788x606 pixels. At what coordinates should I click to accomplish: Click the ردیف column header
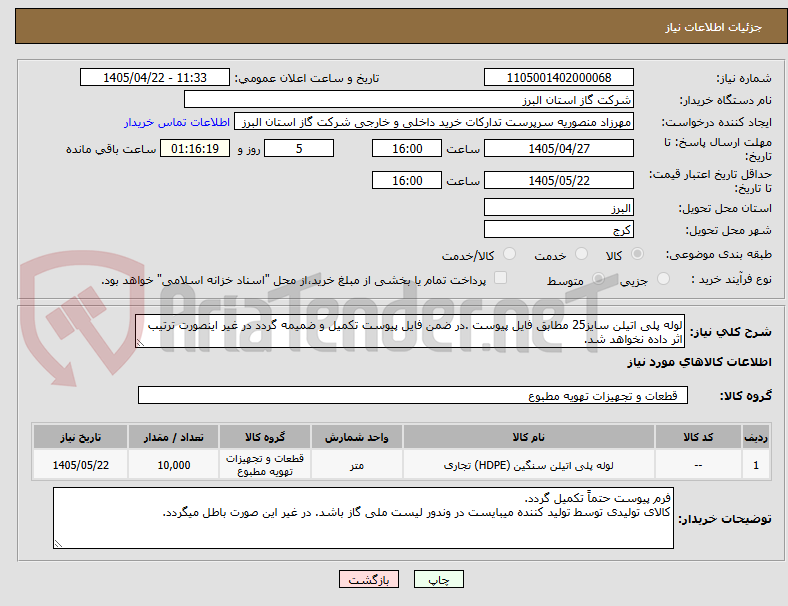[x=756, y=437]
